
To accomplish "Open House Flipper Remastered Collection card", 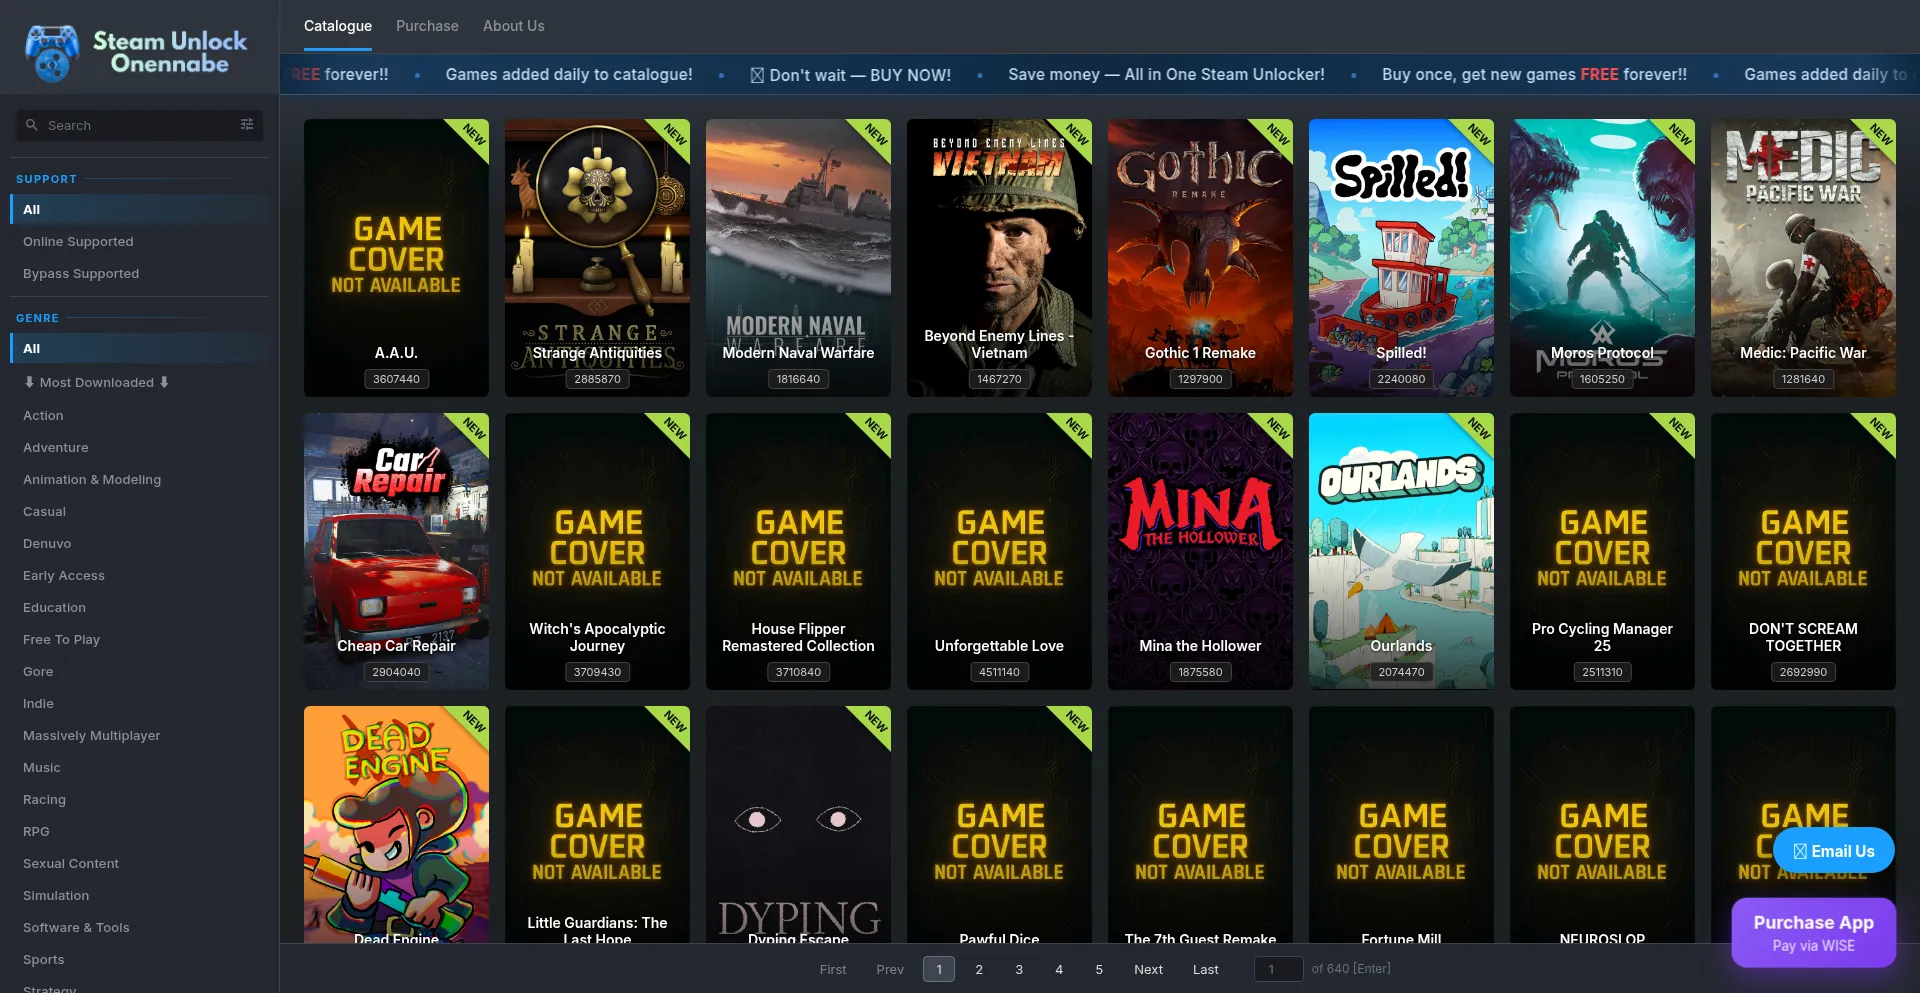I will [x=798, y=551].
